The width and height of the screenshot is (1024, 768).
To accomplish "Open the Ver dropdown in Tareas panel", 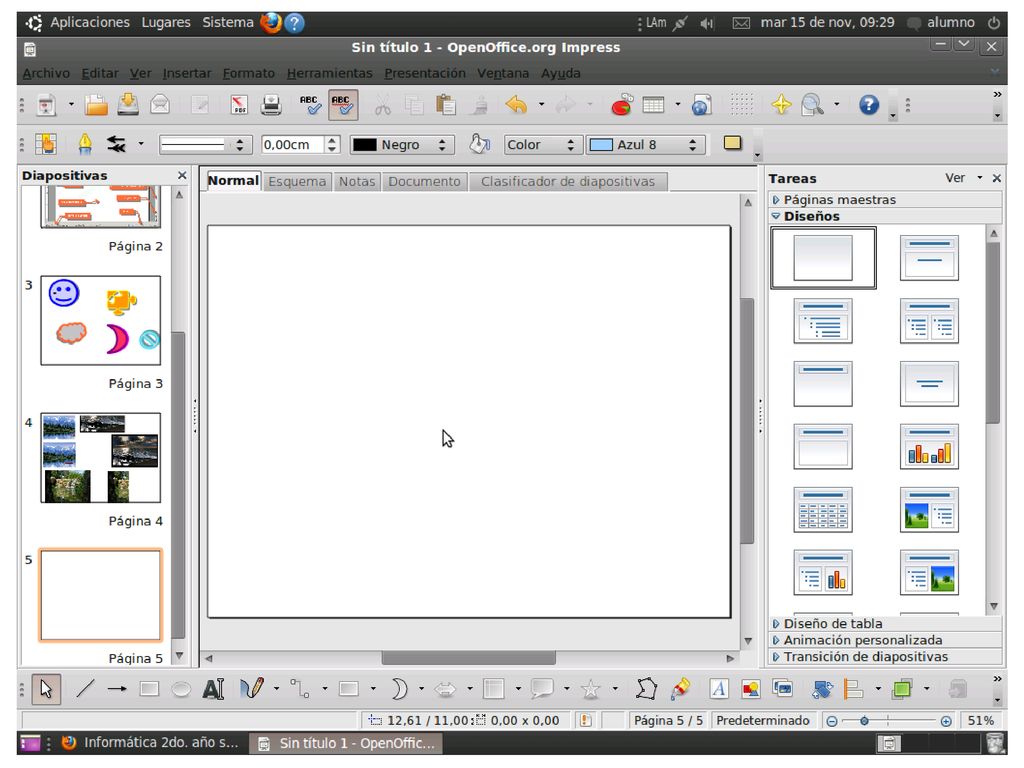I will tap(963, 178).
